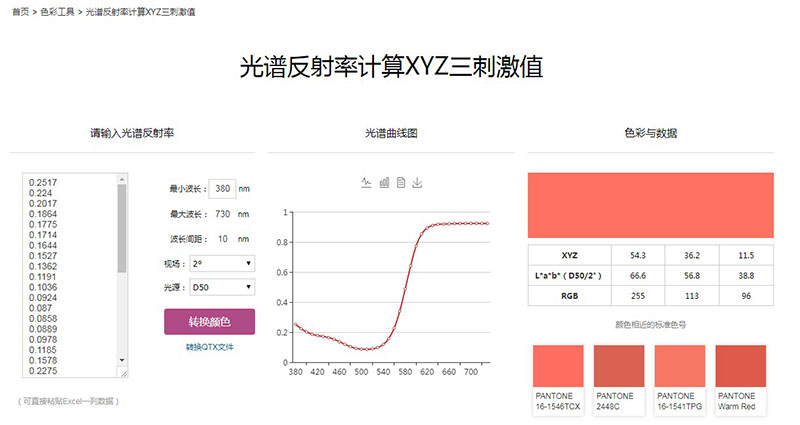
Task: Open the 光源 illuminant D50 dropdown
Action: point(222,288)
